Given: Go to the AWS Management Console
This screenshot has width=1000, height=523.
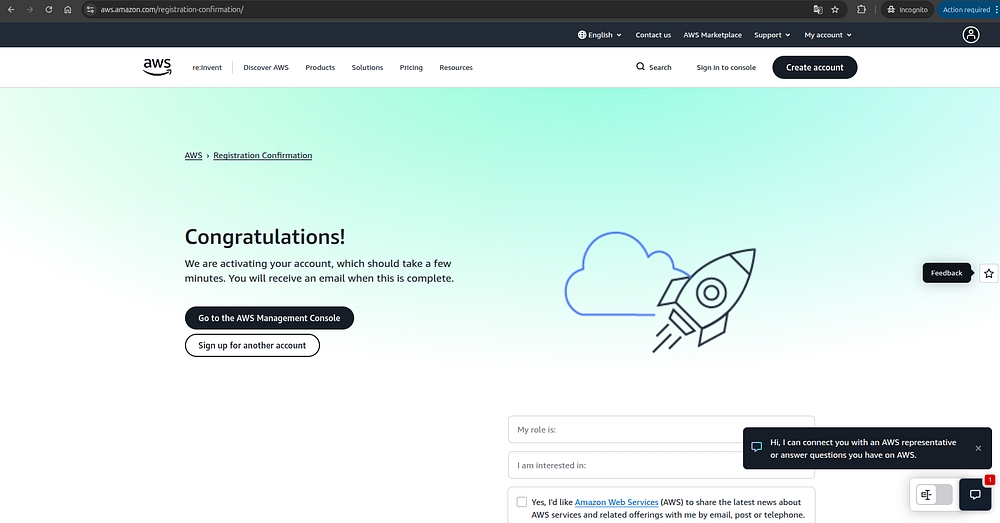Looking at the screenshot, I should [269, 318].
